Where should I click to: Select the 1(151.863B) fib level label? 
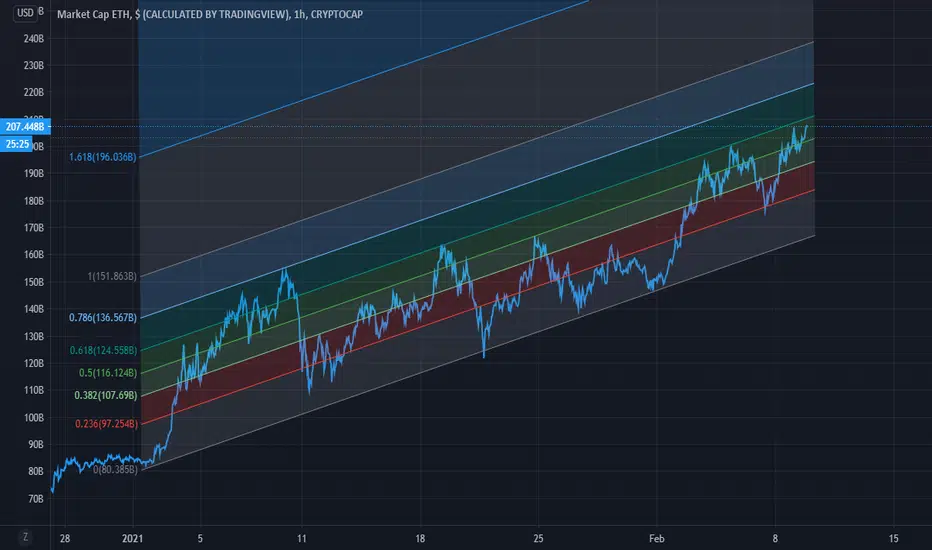click(x=112, y=276)
